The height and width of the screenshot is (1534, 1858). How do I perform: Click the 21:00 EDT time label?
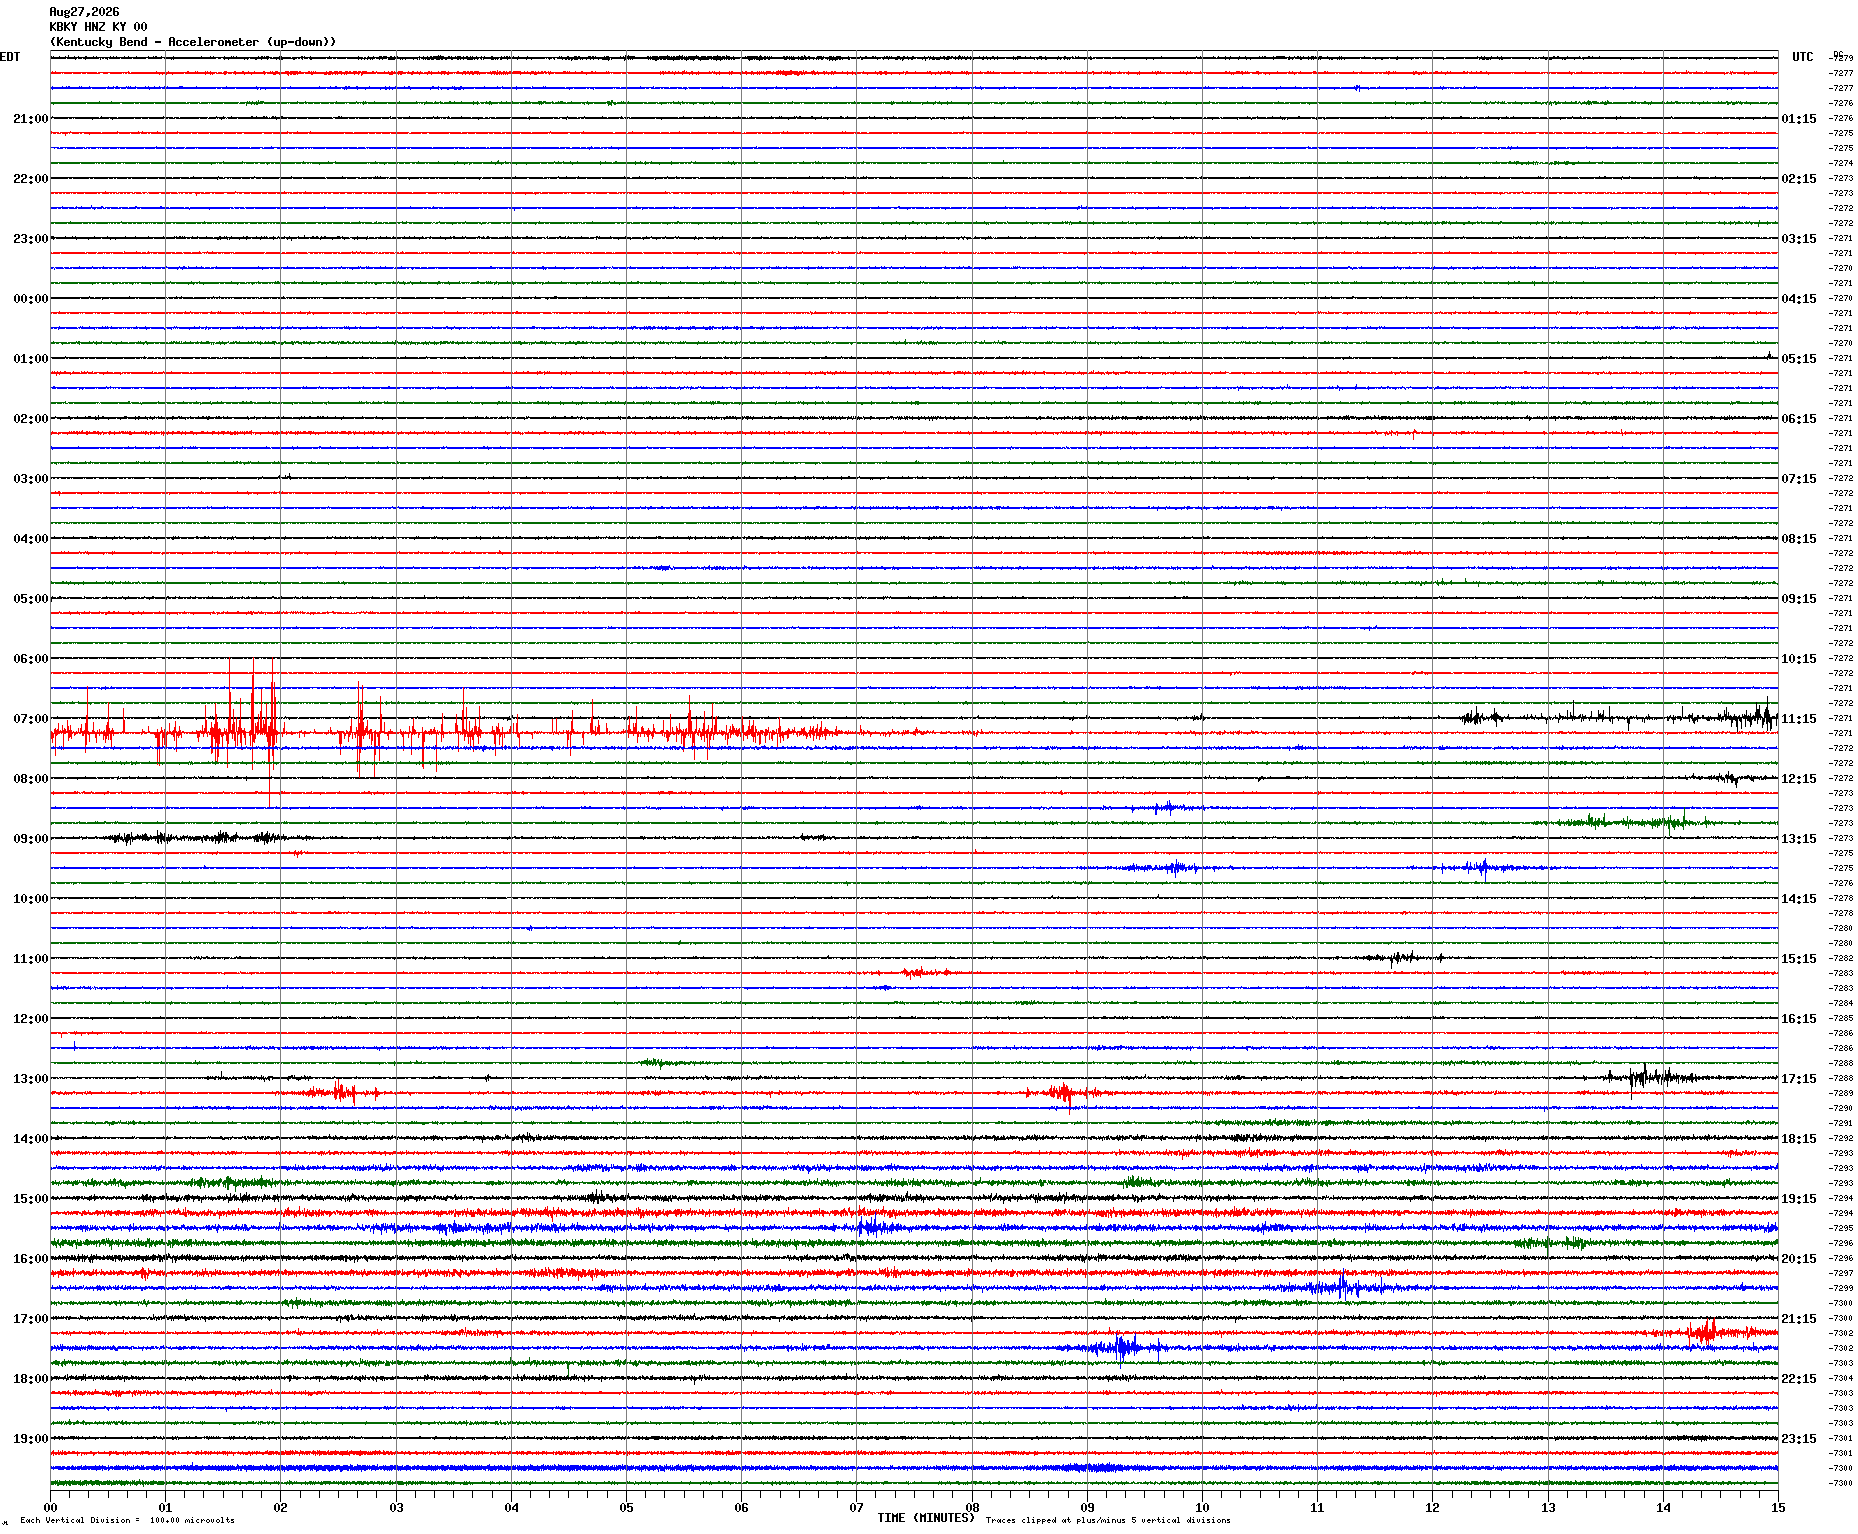[x=30, y=119]
